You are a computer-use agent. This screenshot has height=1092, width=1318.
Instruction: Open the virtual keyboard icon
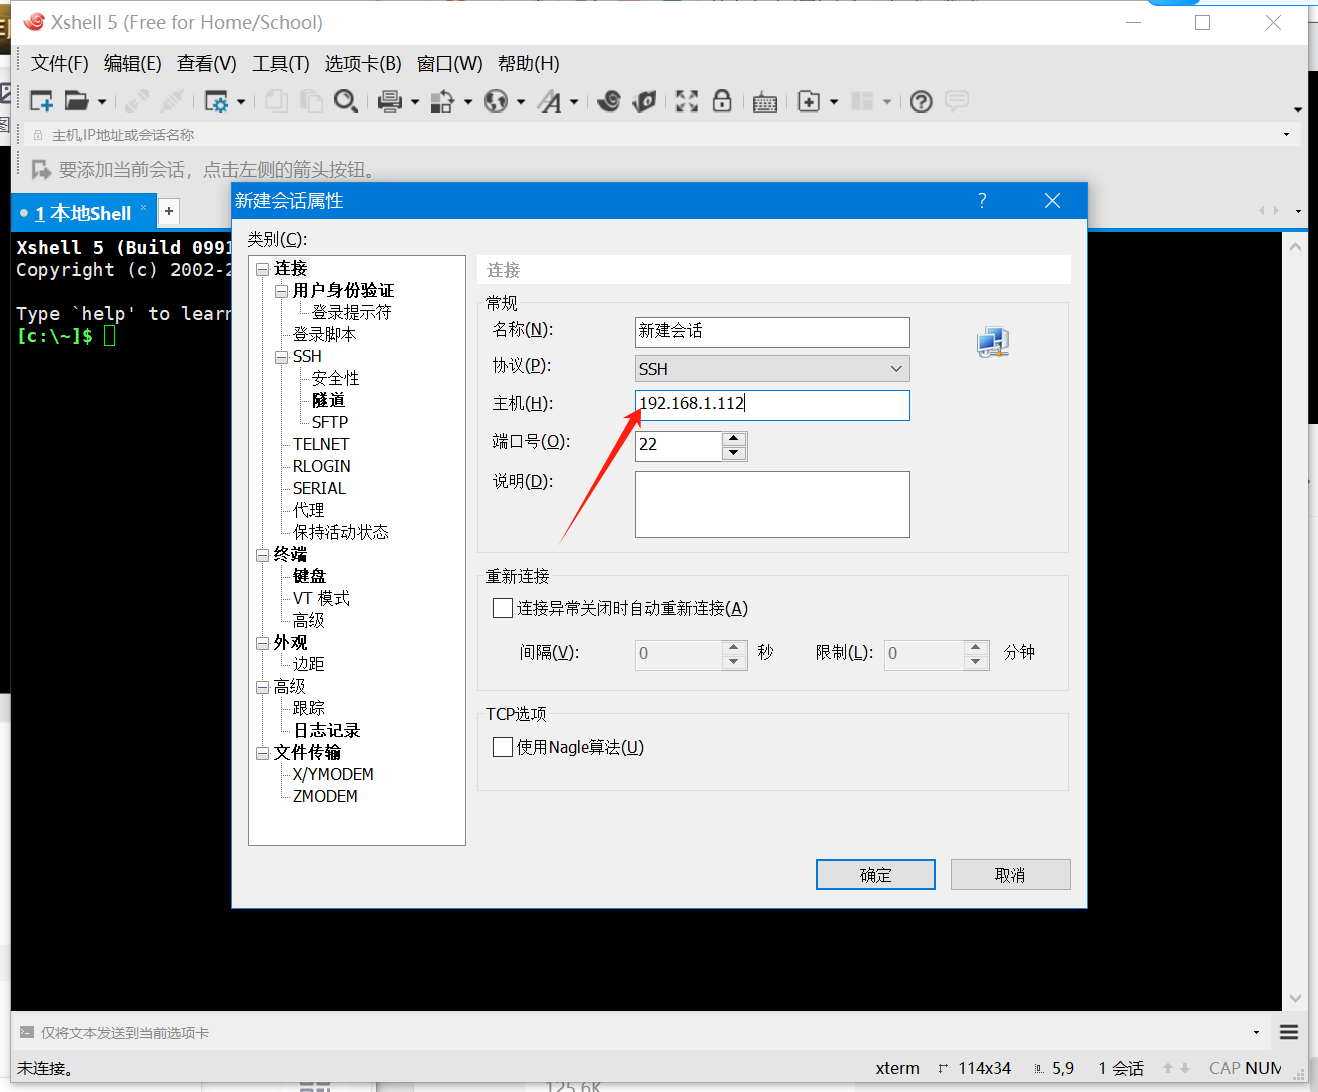764,100
